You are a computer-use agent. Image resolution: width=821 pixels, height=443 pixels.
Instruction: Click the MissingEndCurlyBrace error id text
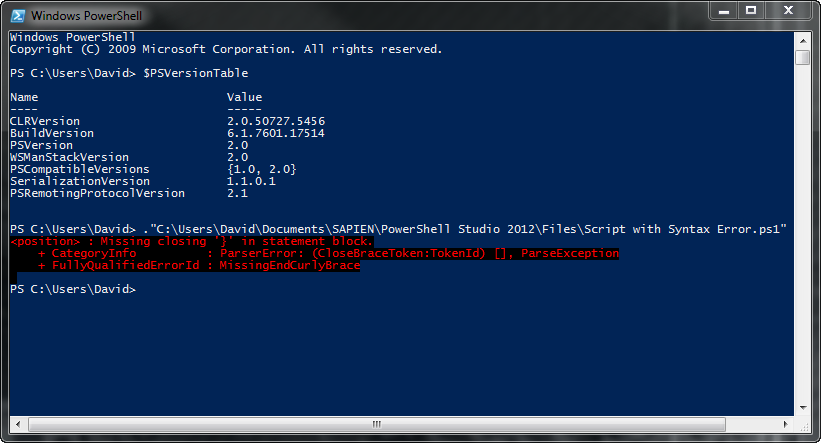pos(290,265)
